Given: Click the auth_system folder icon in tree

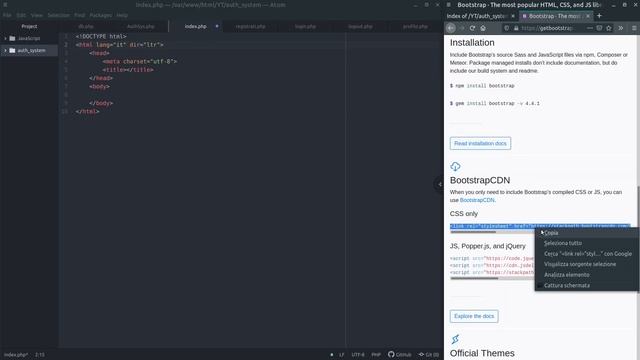Looking at the screenshot, I should (x=12, y=50).
